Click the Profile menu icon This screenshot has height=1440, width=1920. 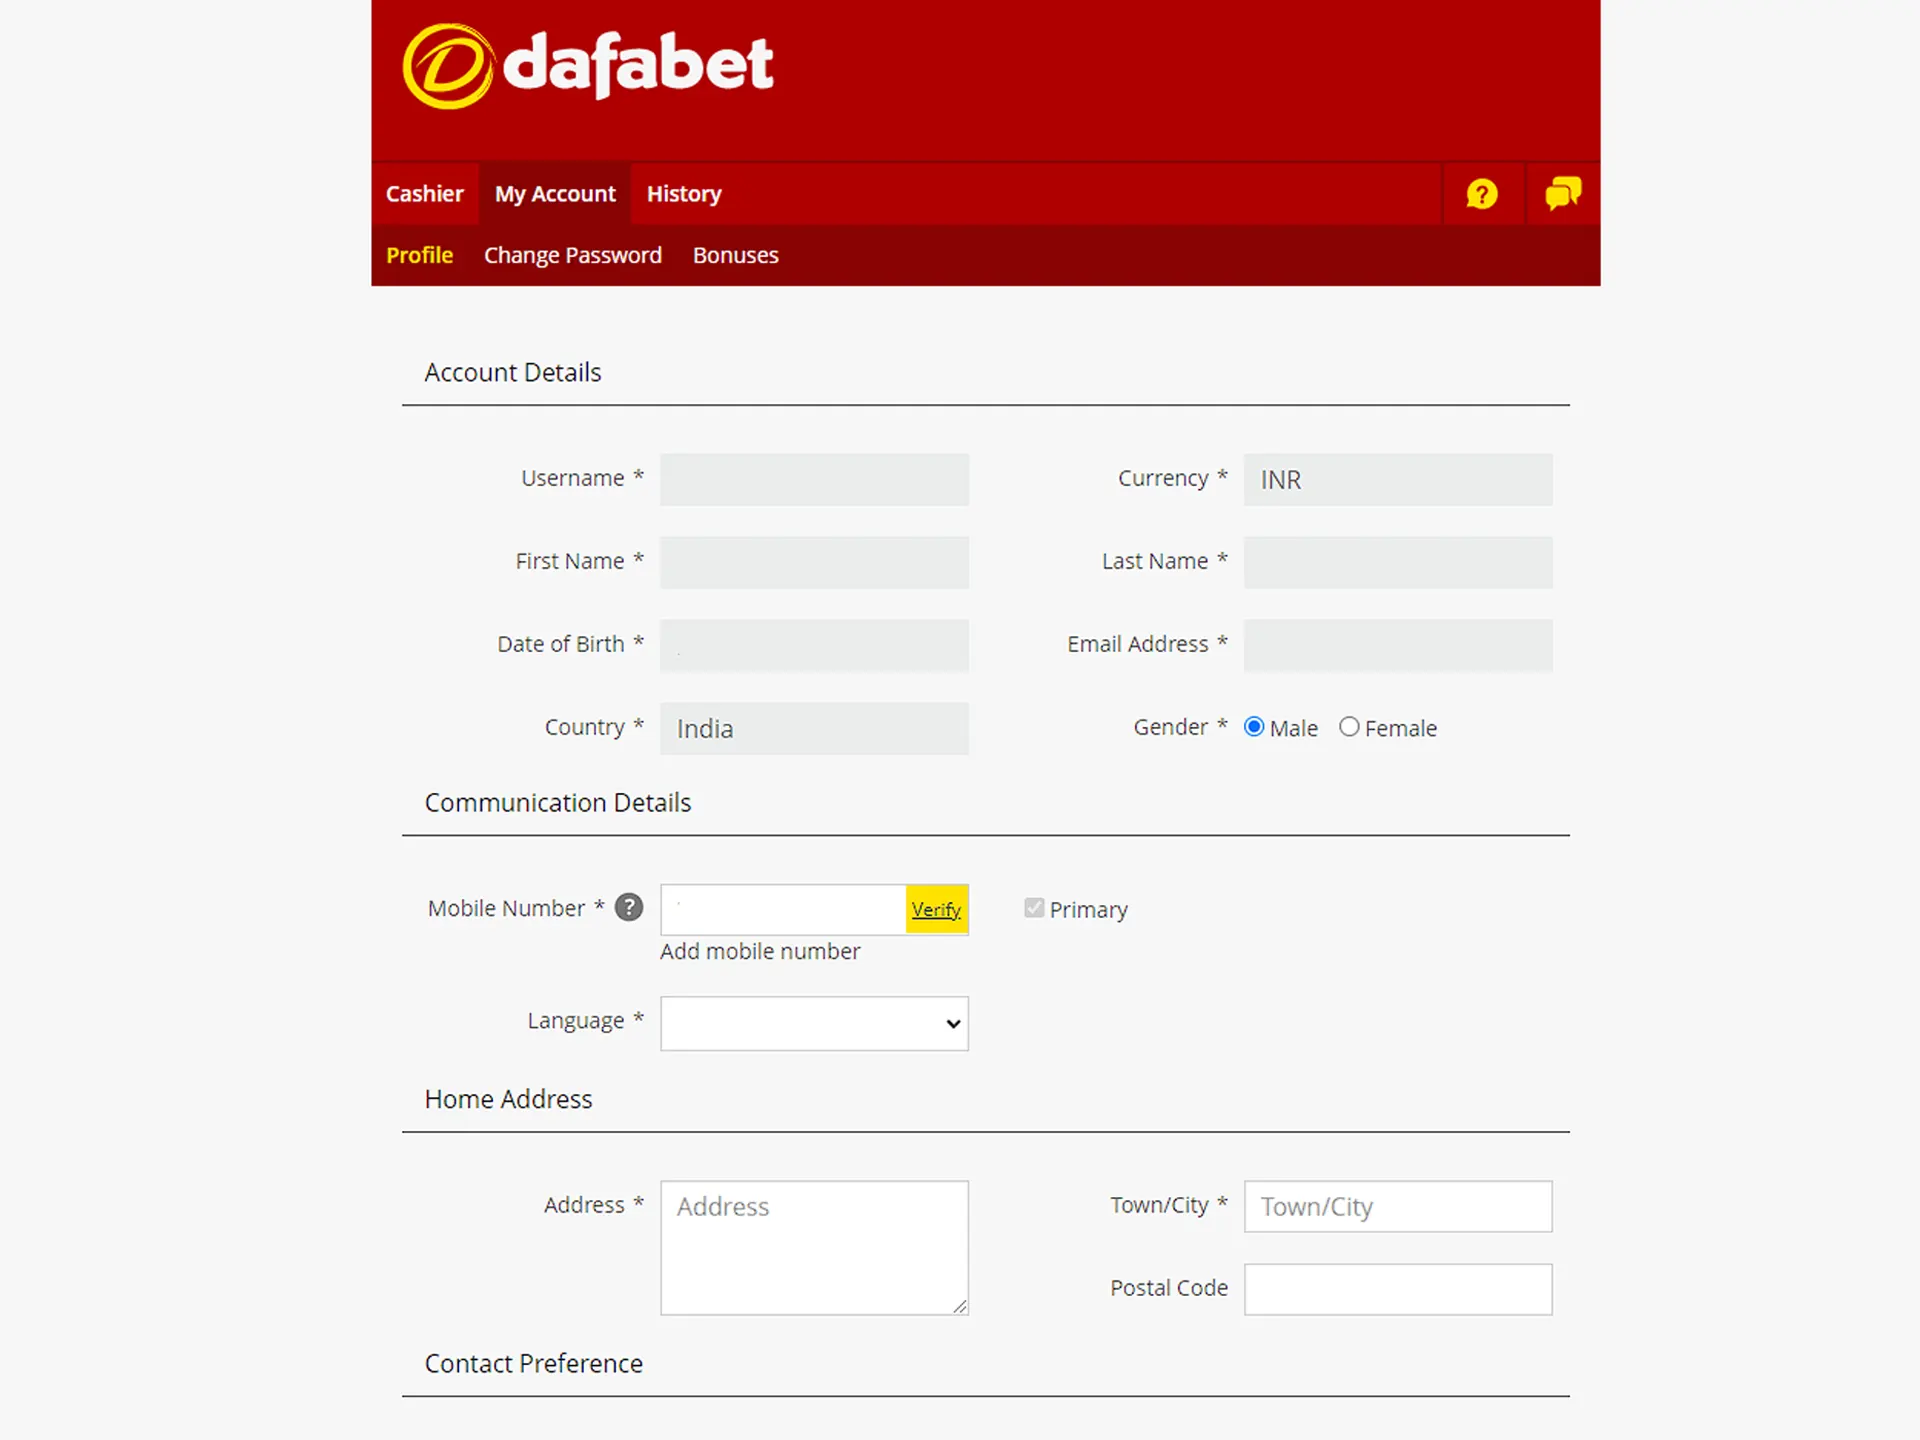(420, 254)
